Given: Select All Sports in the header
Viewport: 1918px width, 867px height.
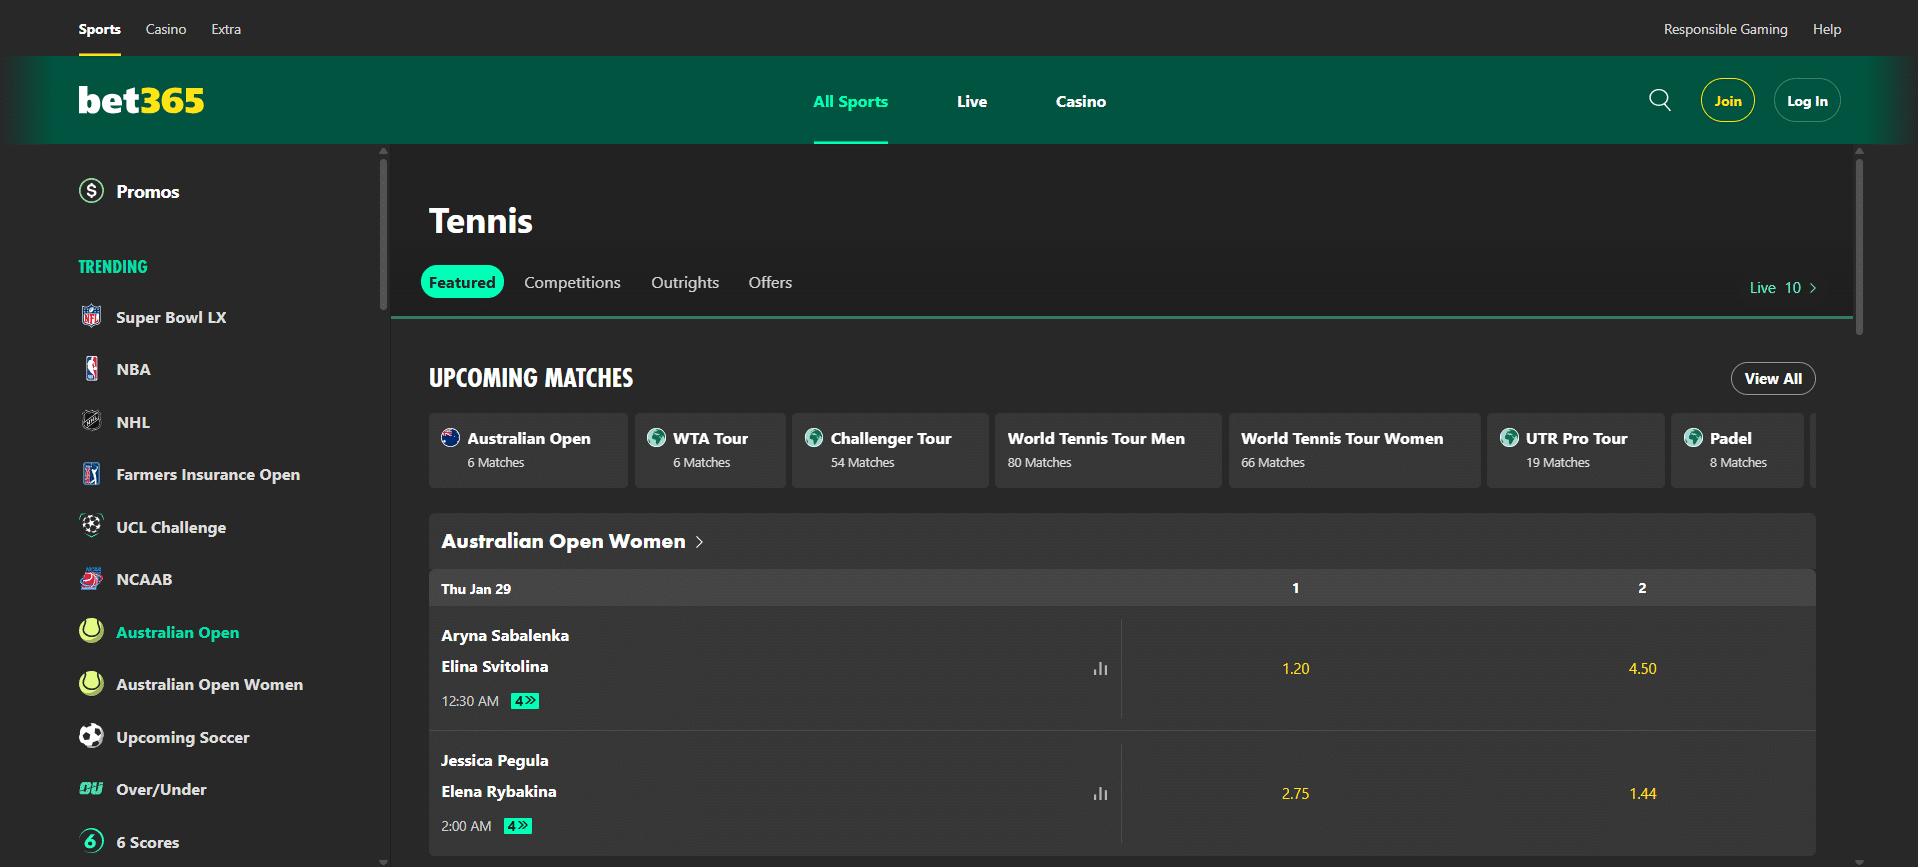Looking at the screenshot, I should click(x=850, y=101).
